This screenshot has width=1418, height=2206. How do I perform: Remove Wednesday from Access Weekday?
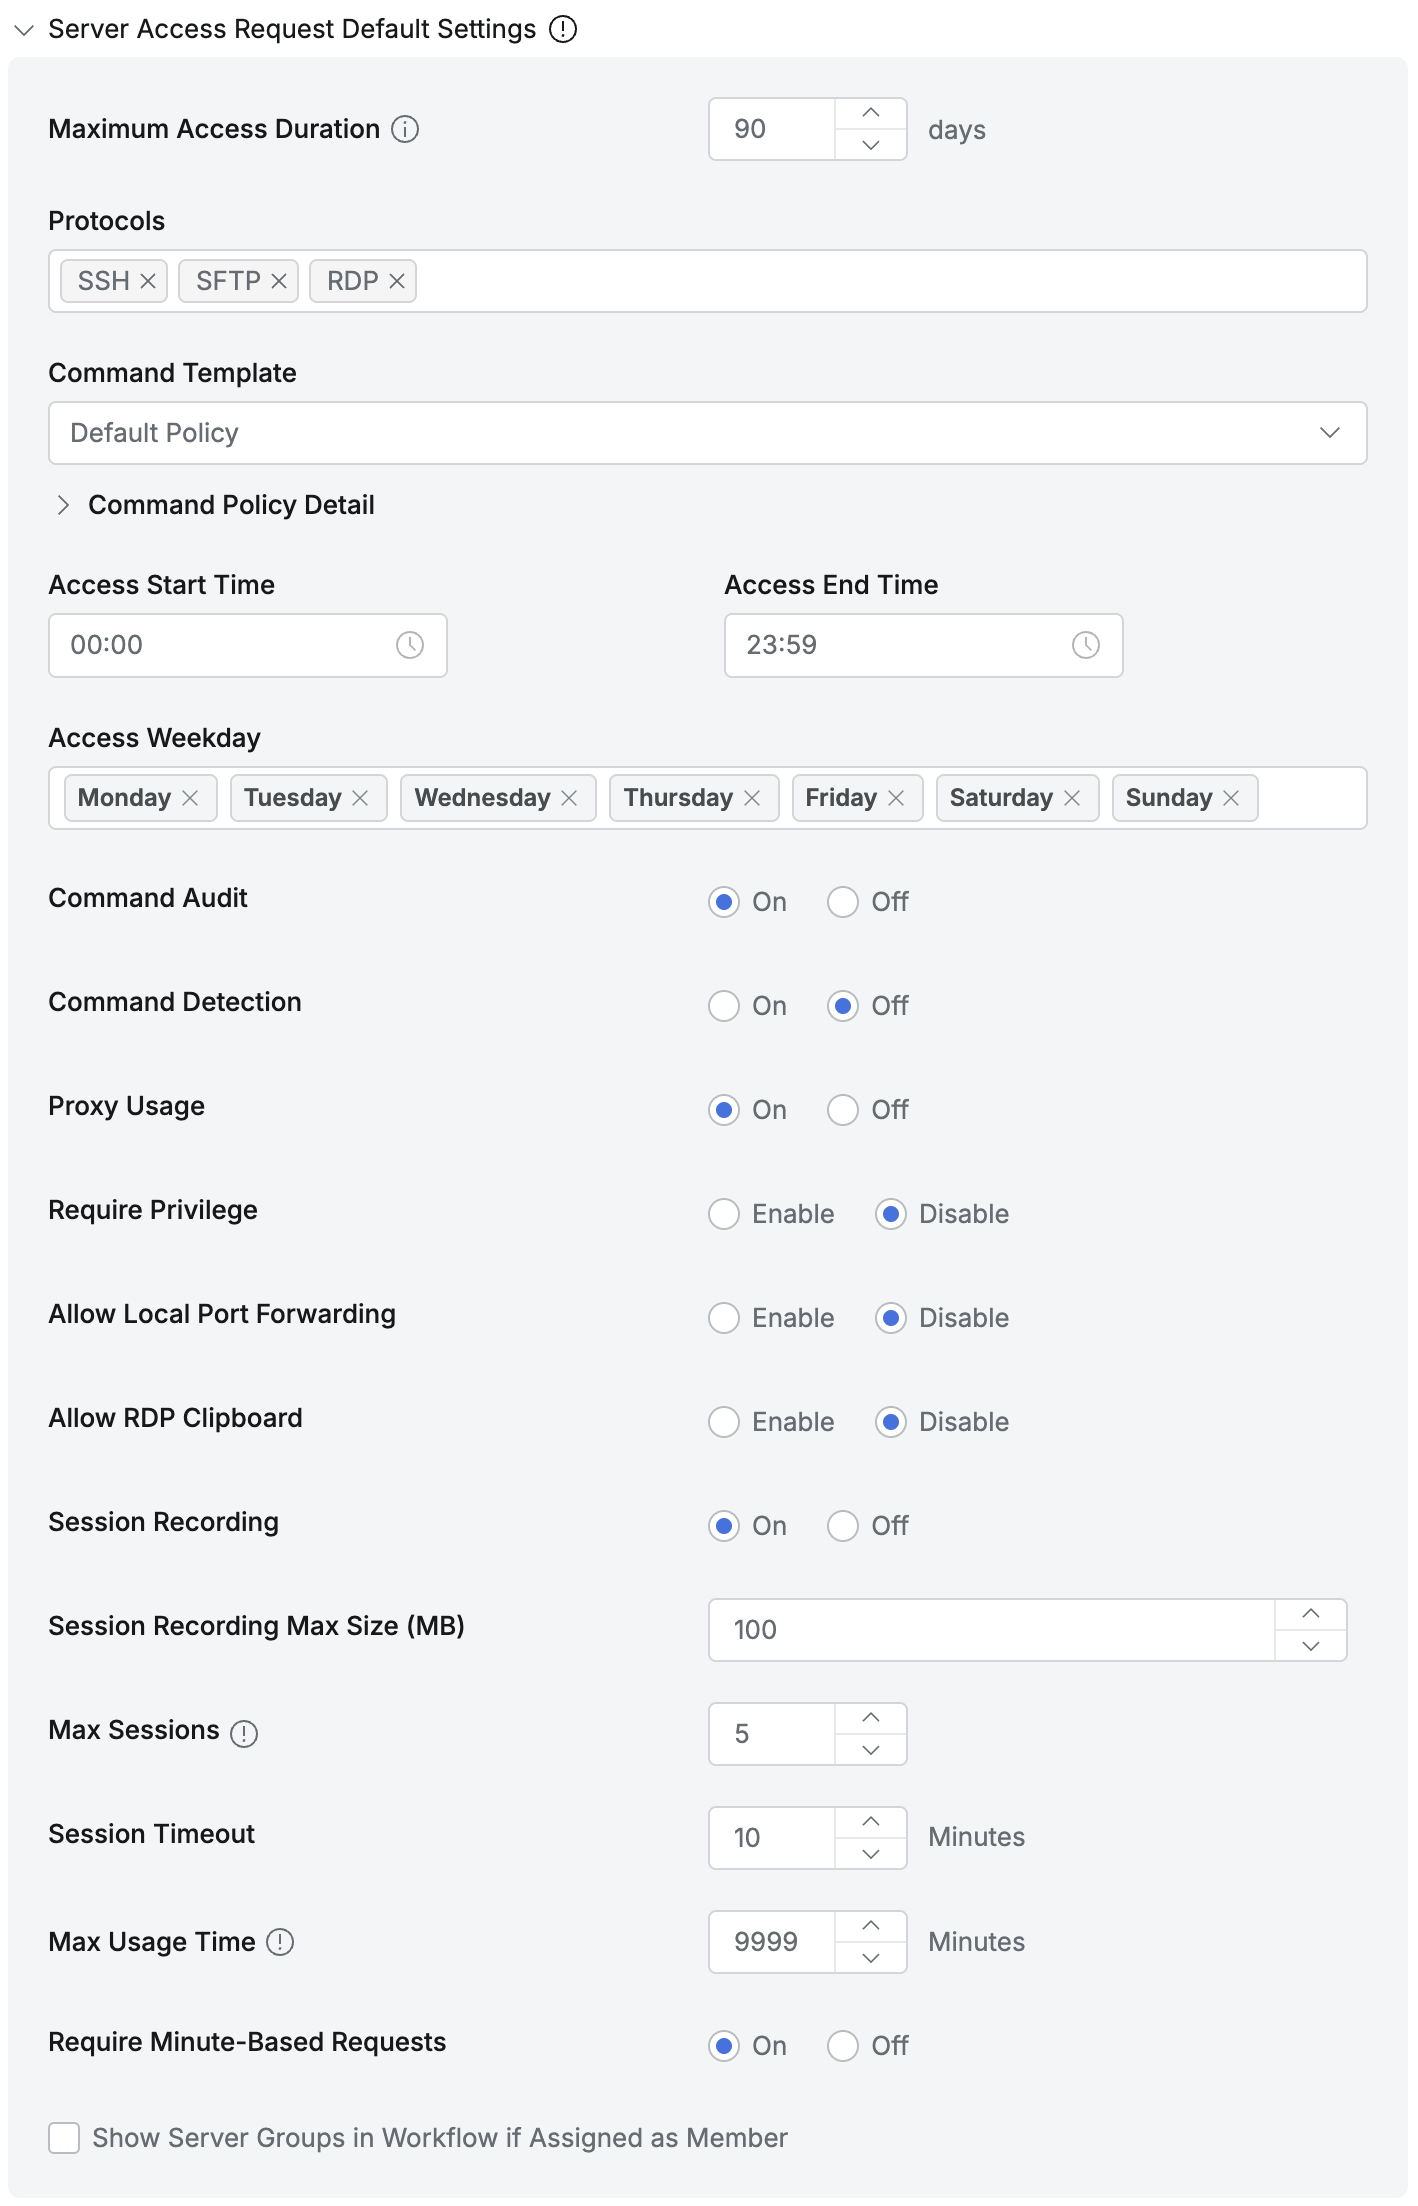coord(569,798)
